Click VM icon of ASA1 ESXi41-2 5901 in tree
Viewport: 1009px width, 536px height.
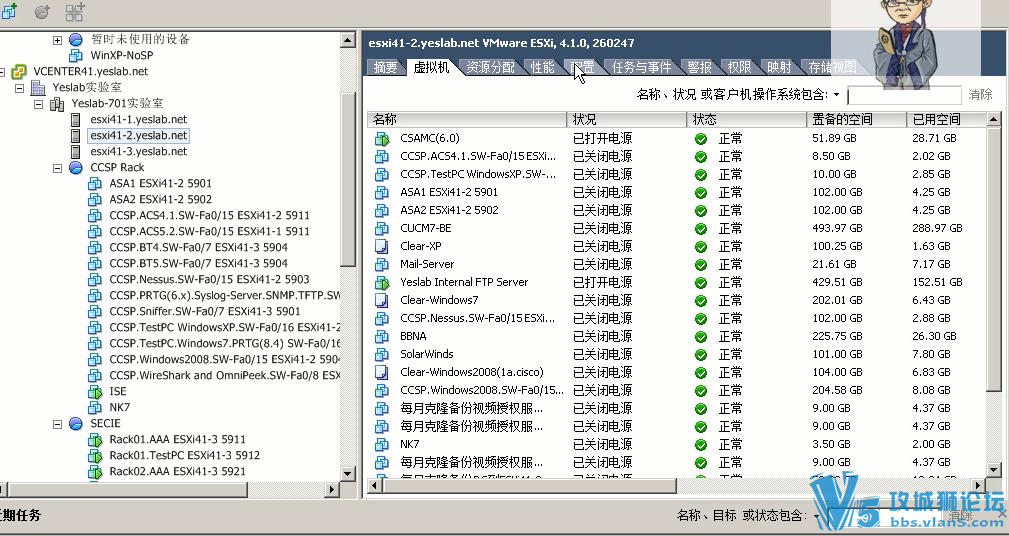95,183
